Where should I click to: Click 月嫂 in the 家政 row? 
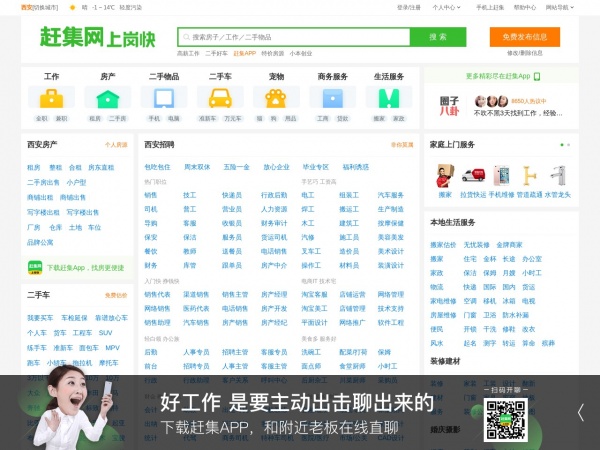coord(509,273)
